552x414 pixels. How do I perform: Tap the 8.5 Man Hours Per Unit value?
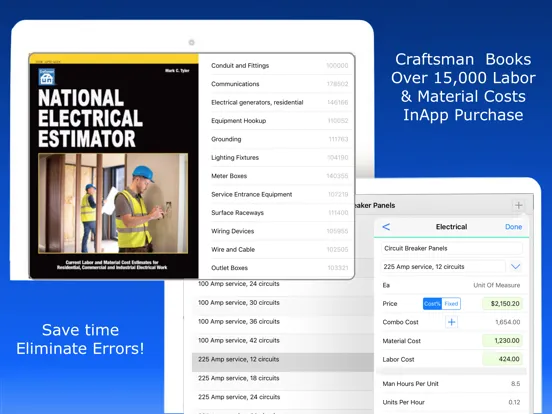(x=515, y=383)
